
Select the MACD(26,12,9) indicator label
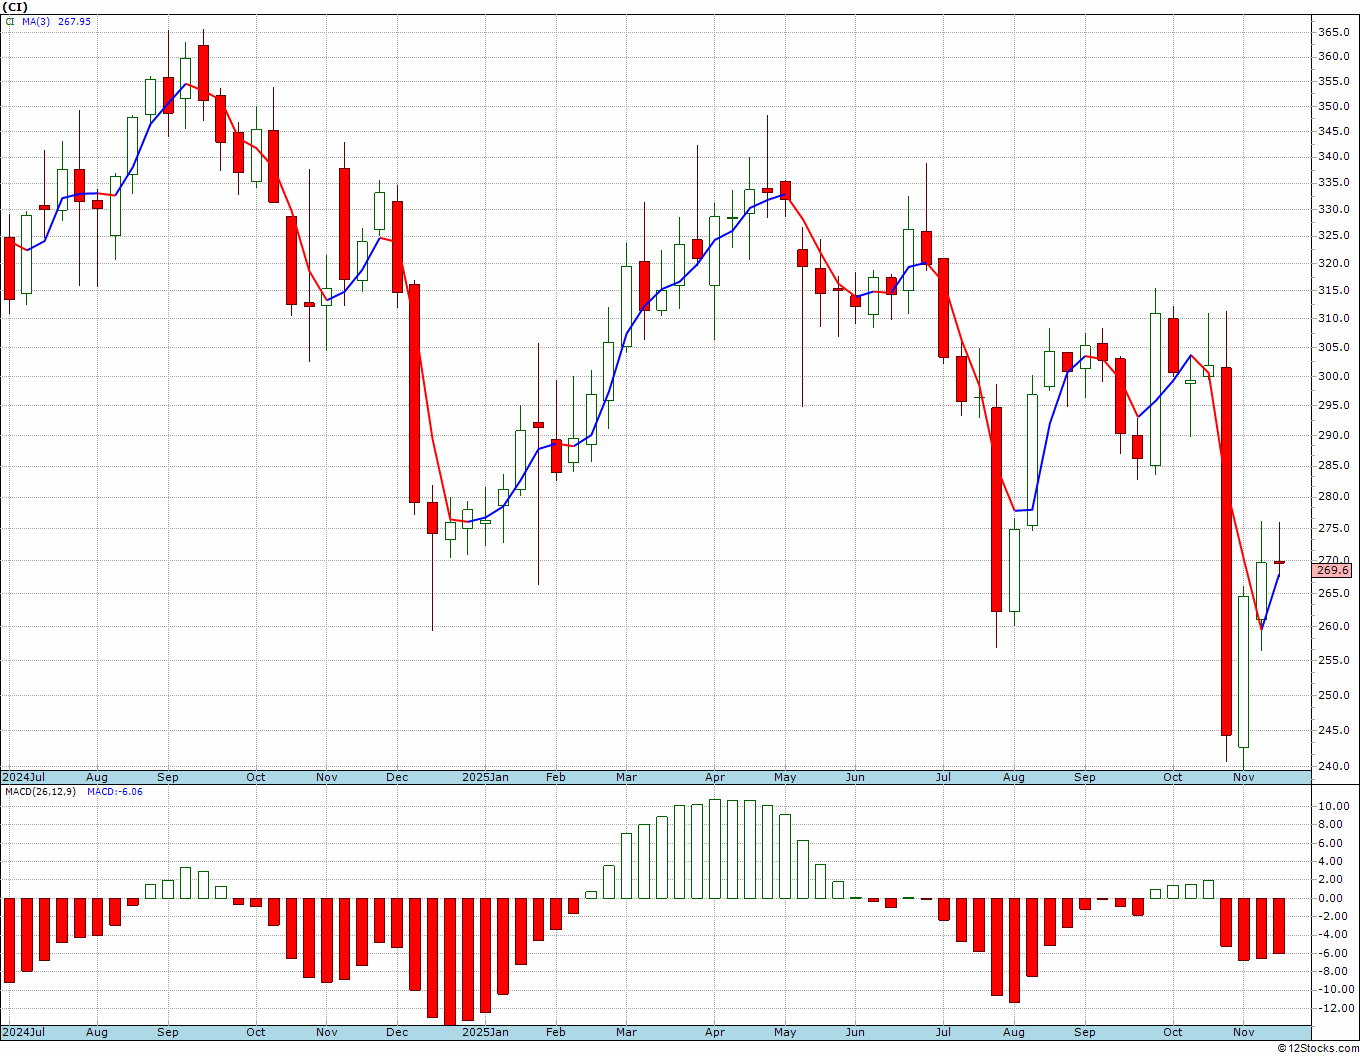coord(42,791)
